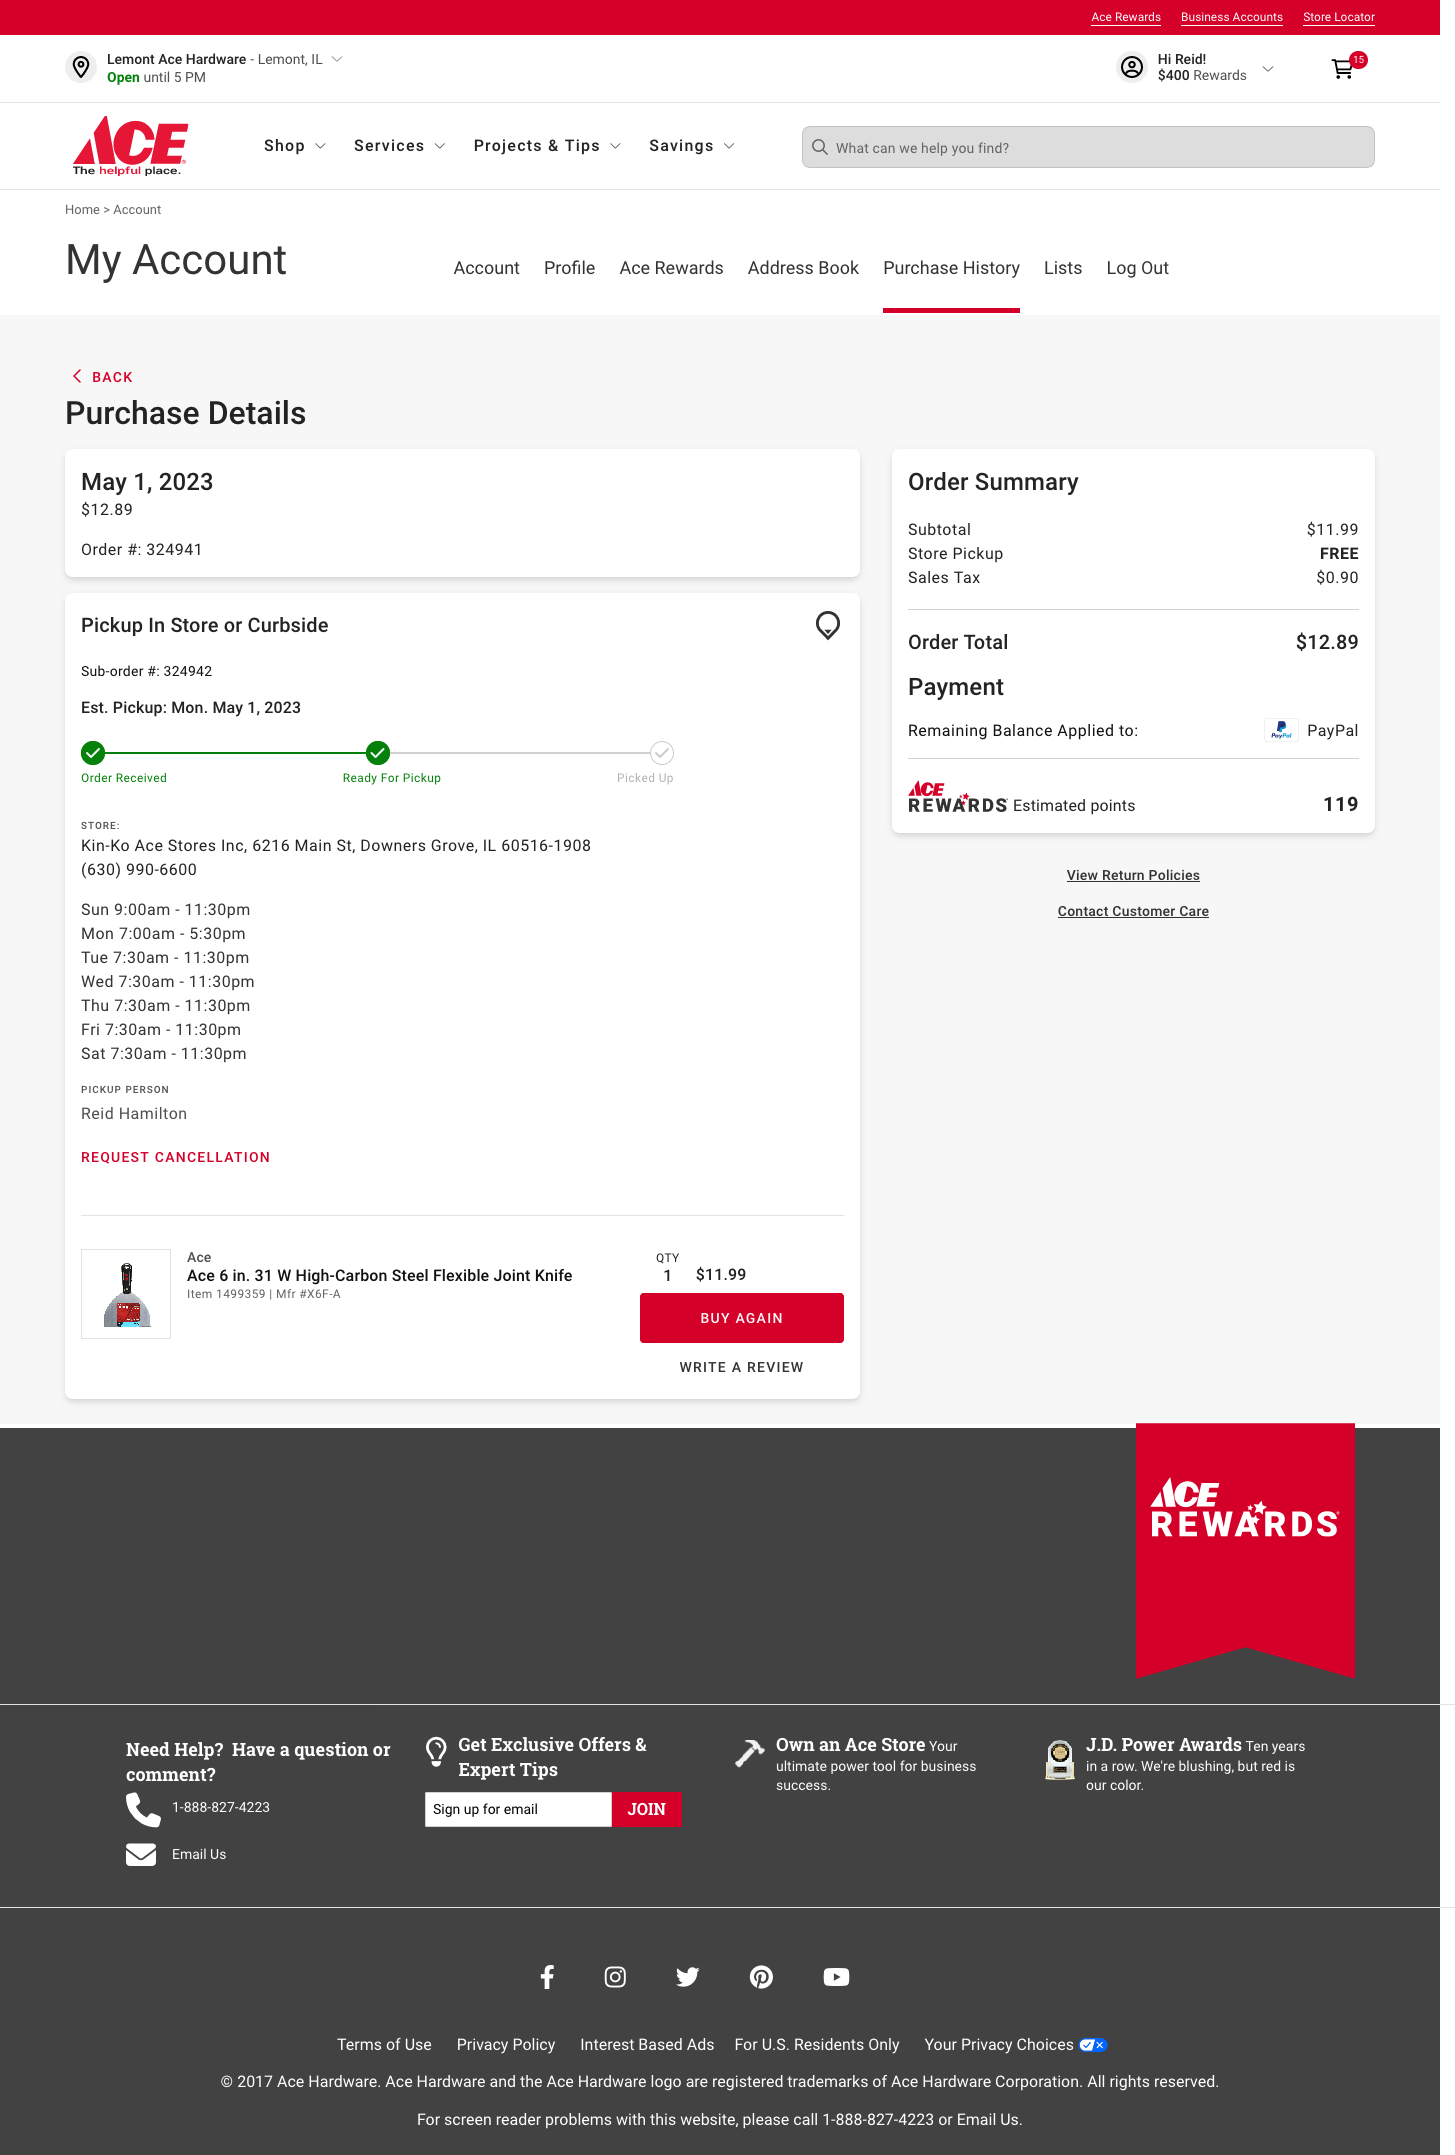1455x2155 pixels.
Task: Click the BUY AGAIN button
Action: coord(741,1318)
